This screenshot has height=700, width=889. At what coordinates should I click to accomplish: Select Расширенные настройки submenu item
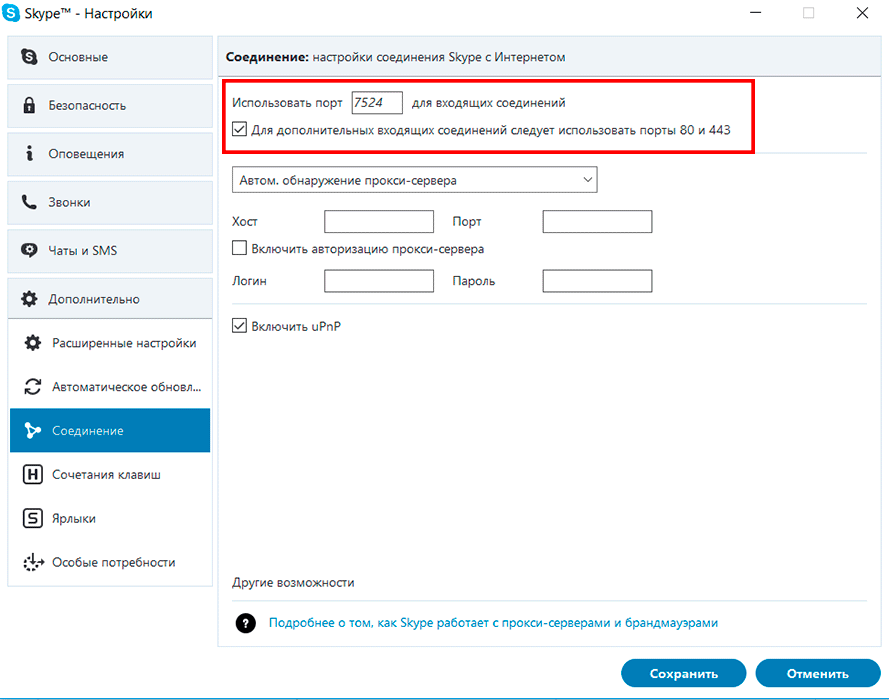(110, 343)
